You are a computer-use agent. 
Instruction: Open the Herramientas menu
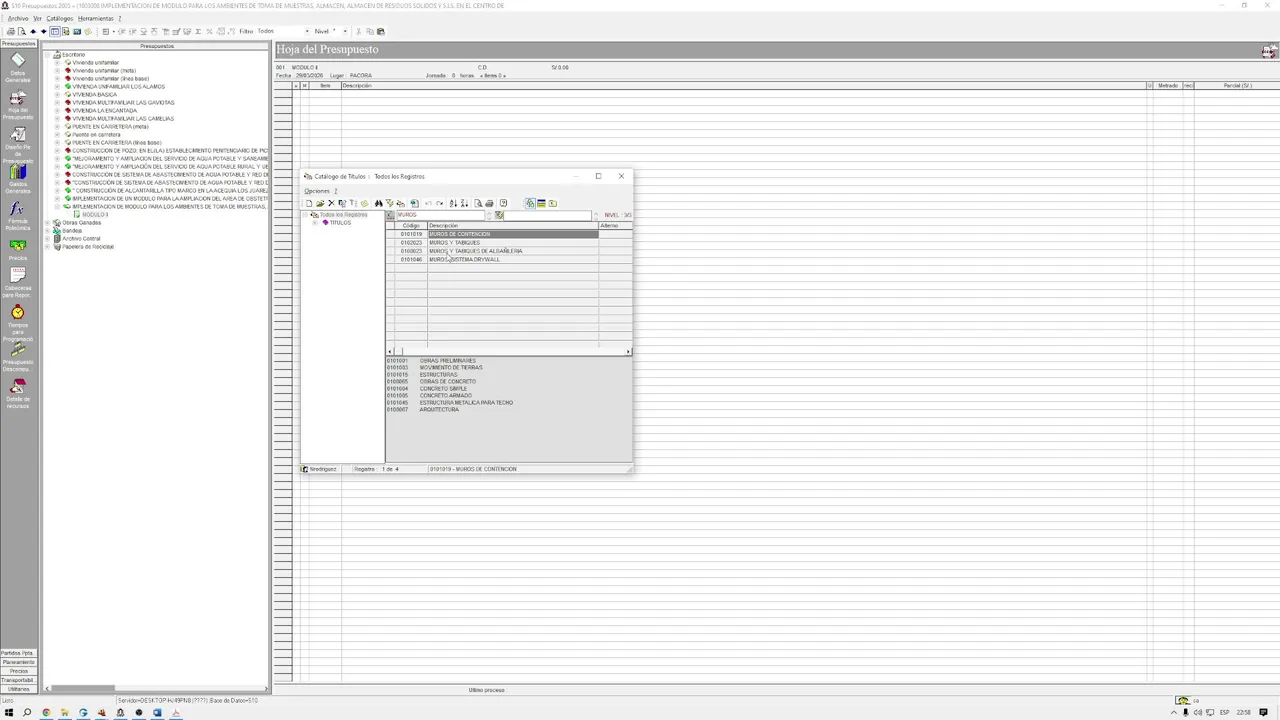pos(96,18)
